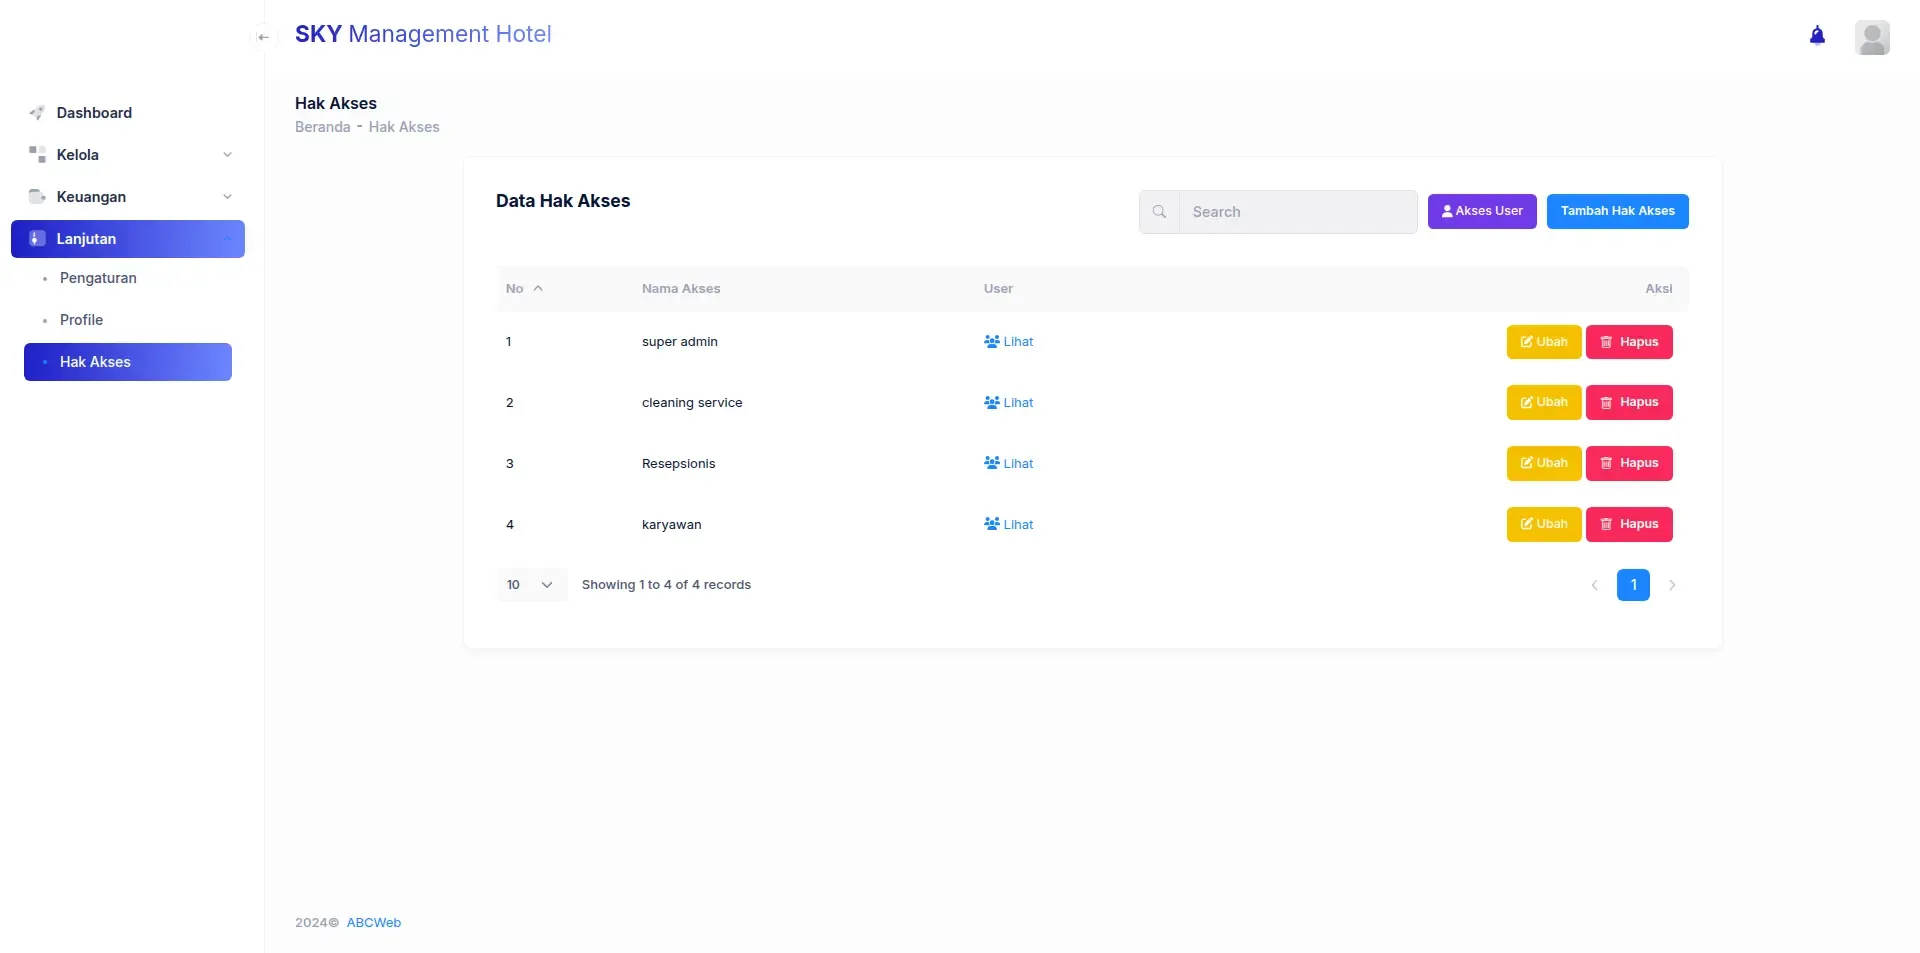The width and height of the screenshot is (1920, 953).
Task: Collapse sidebar with the arrow toggle
Action: (263, 37)
